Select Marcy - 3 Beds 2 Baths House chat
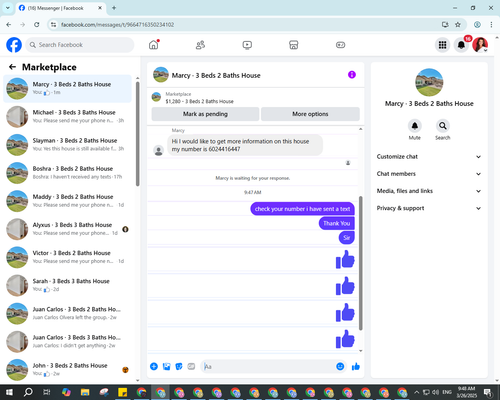The height and width of the screenshot is (400, 500). point(67,88)
